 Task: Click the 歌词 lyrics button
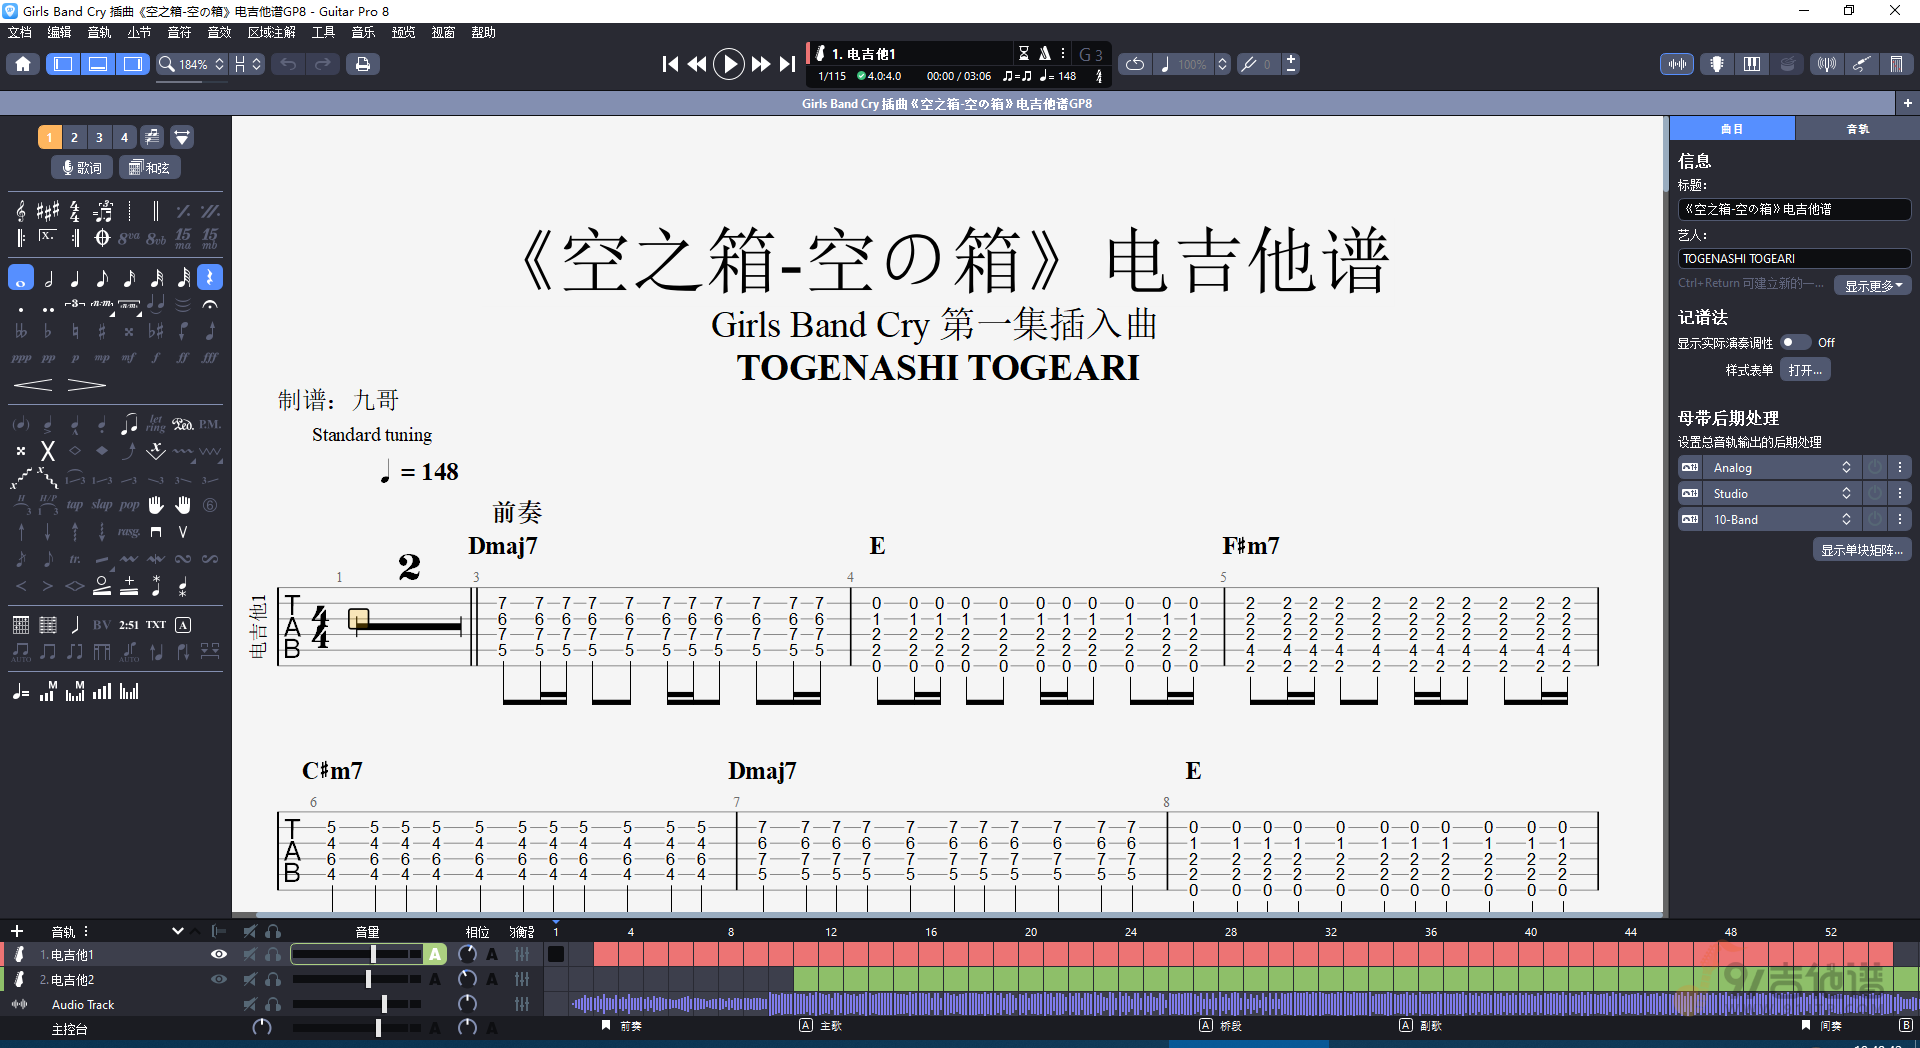(82, 167)
